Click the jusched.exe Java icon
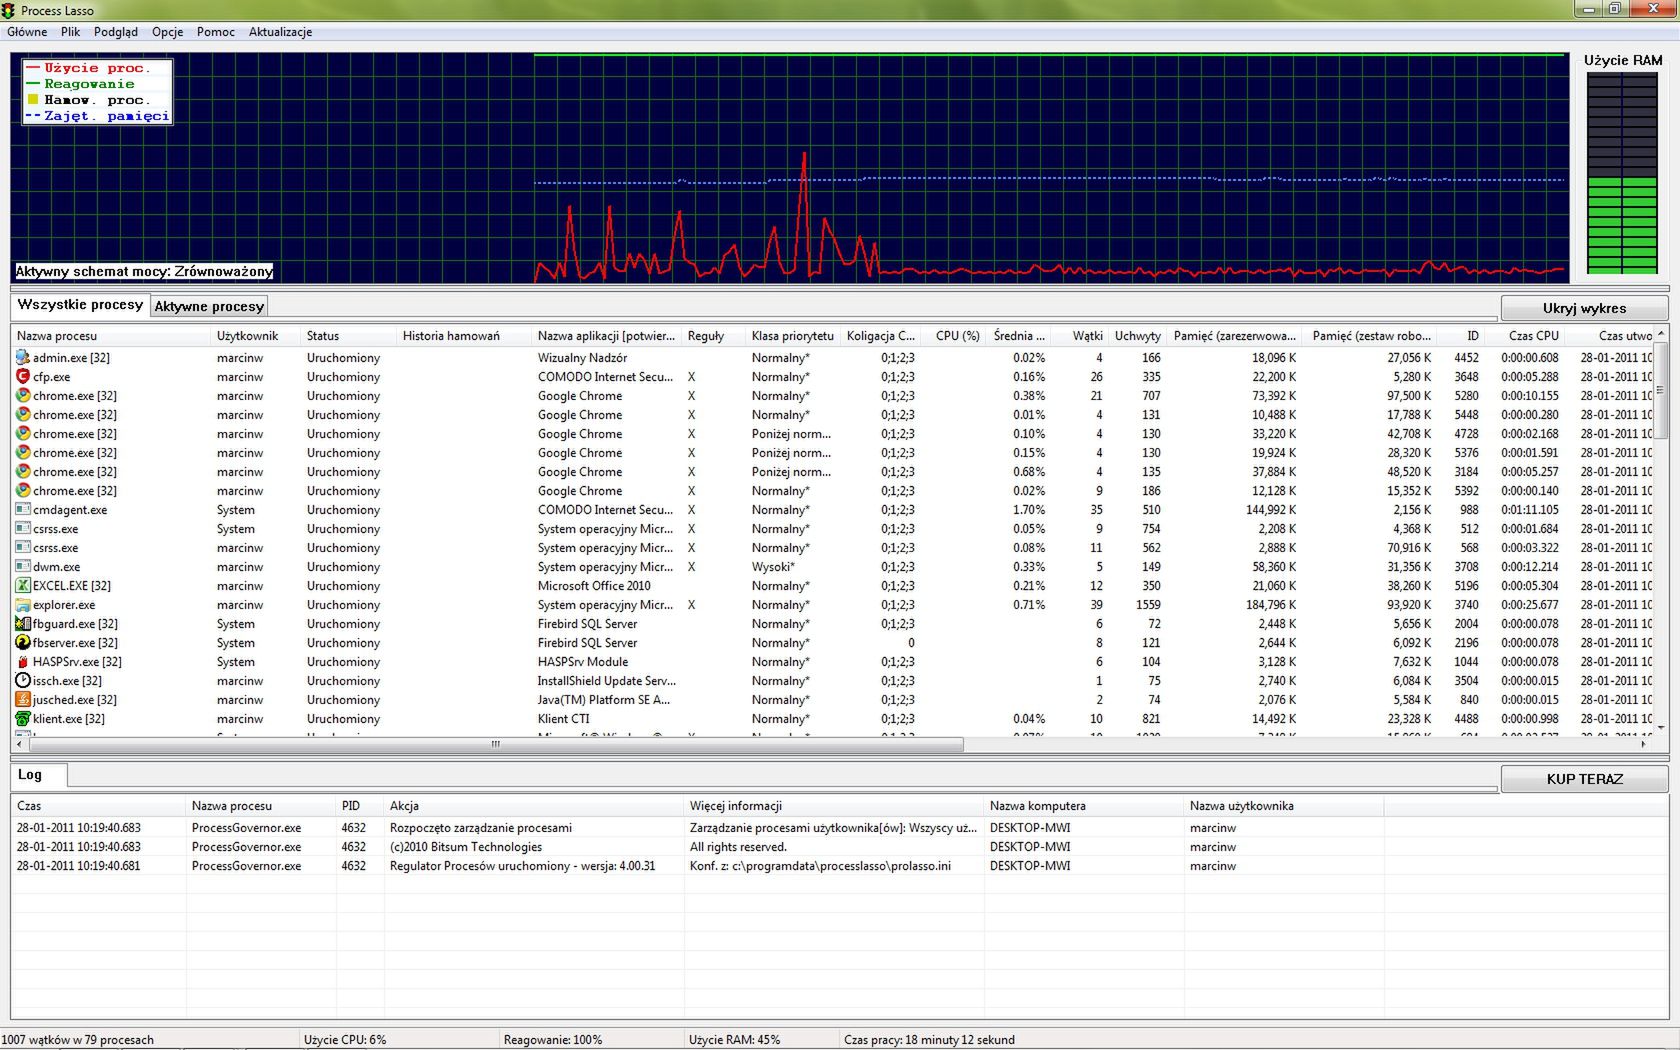The image size is (1680, 1050). (23, 699)
